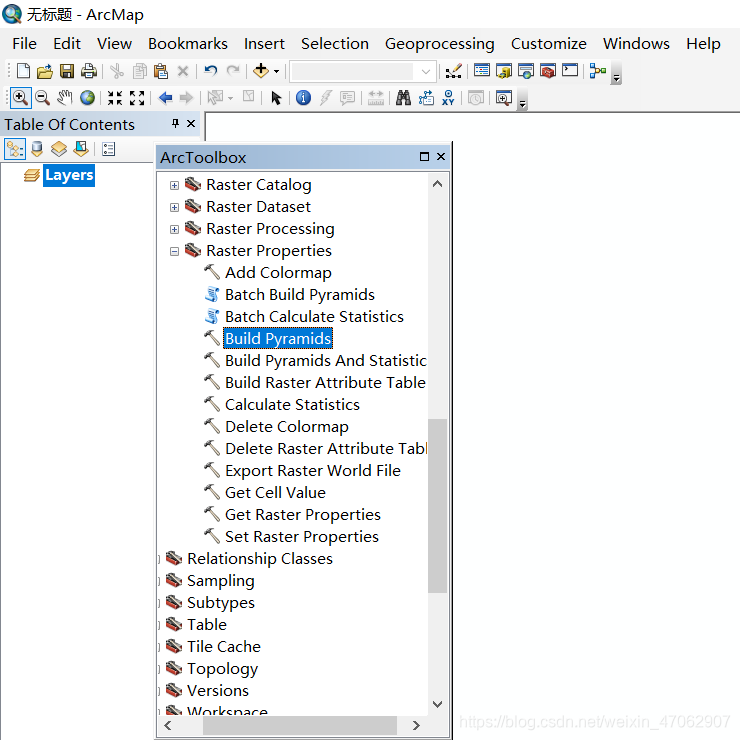
Task: Toggle List By Drawing Order view
Action: click(15, 149)
